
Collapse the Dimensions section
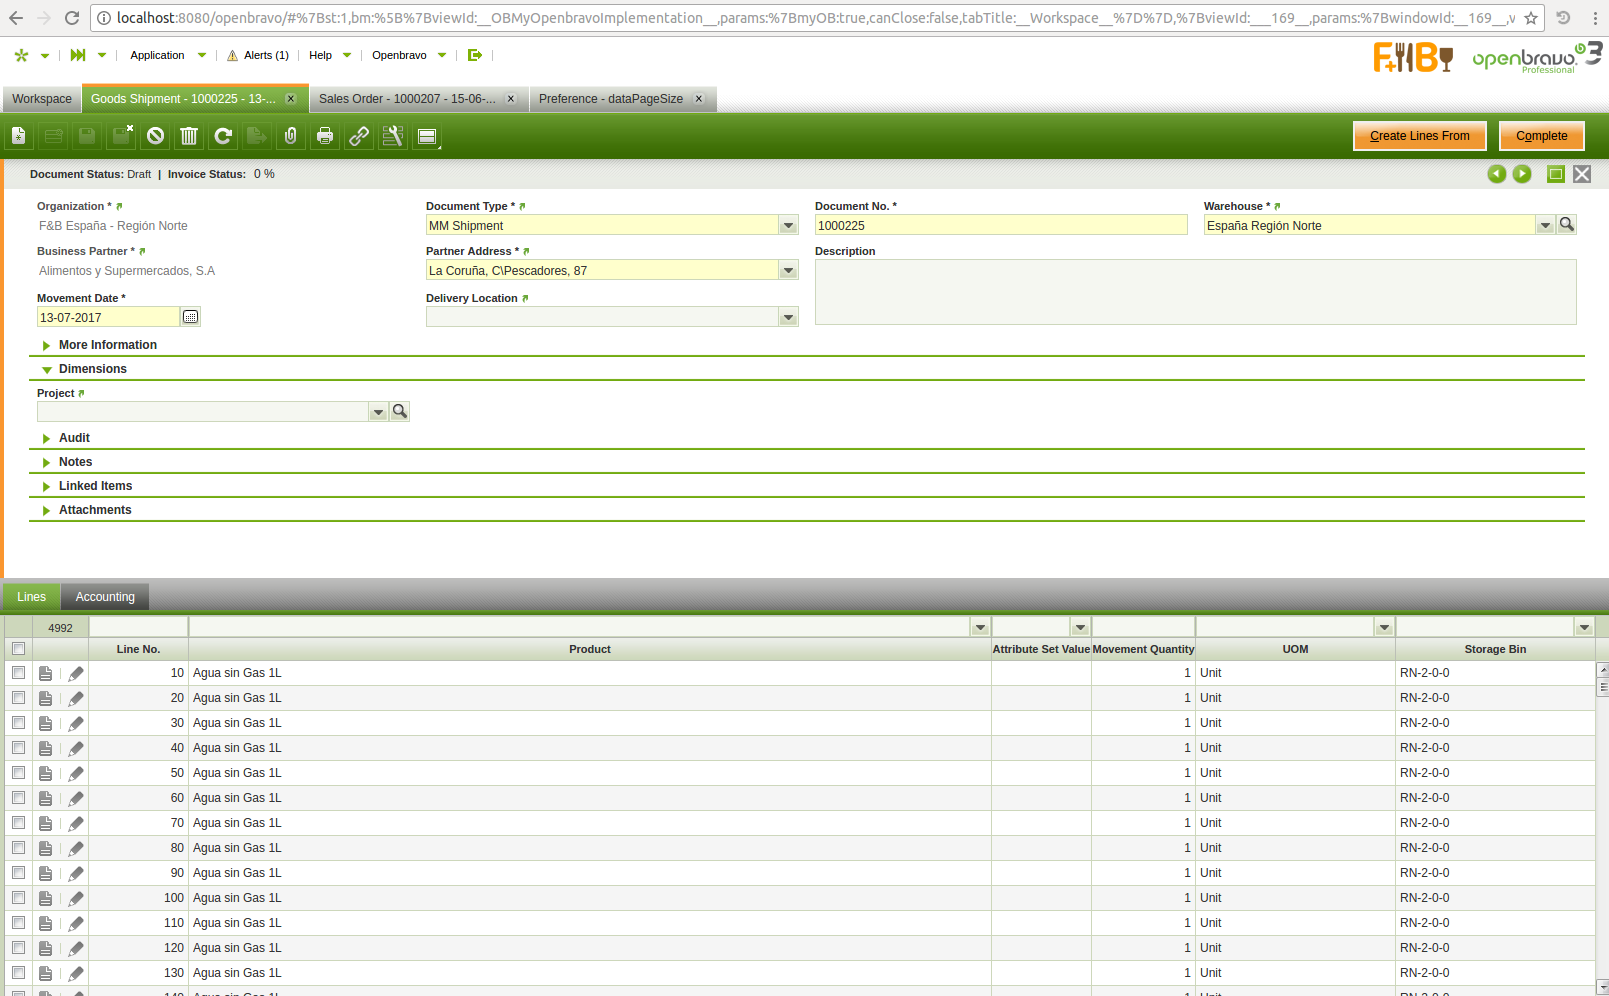(92, 369)
